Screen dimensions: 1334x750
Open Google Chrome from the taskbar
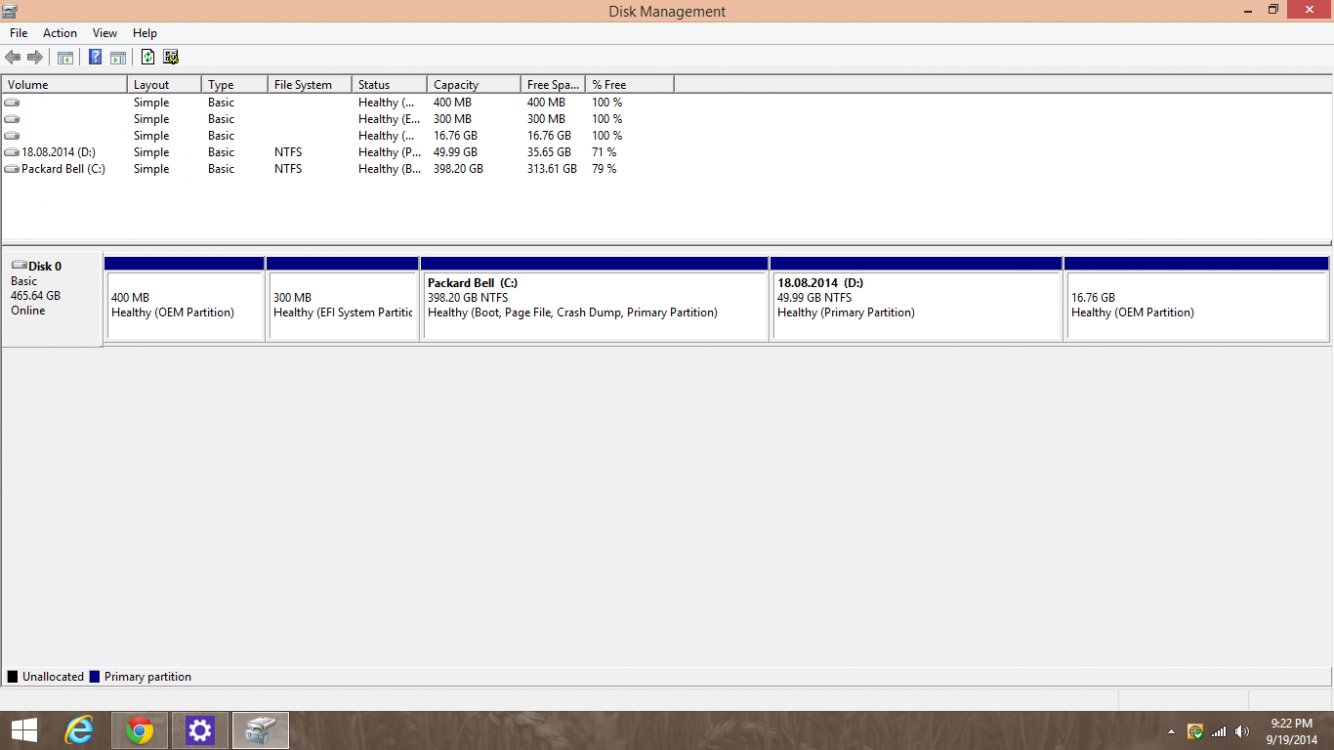pos(139,731)
